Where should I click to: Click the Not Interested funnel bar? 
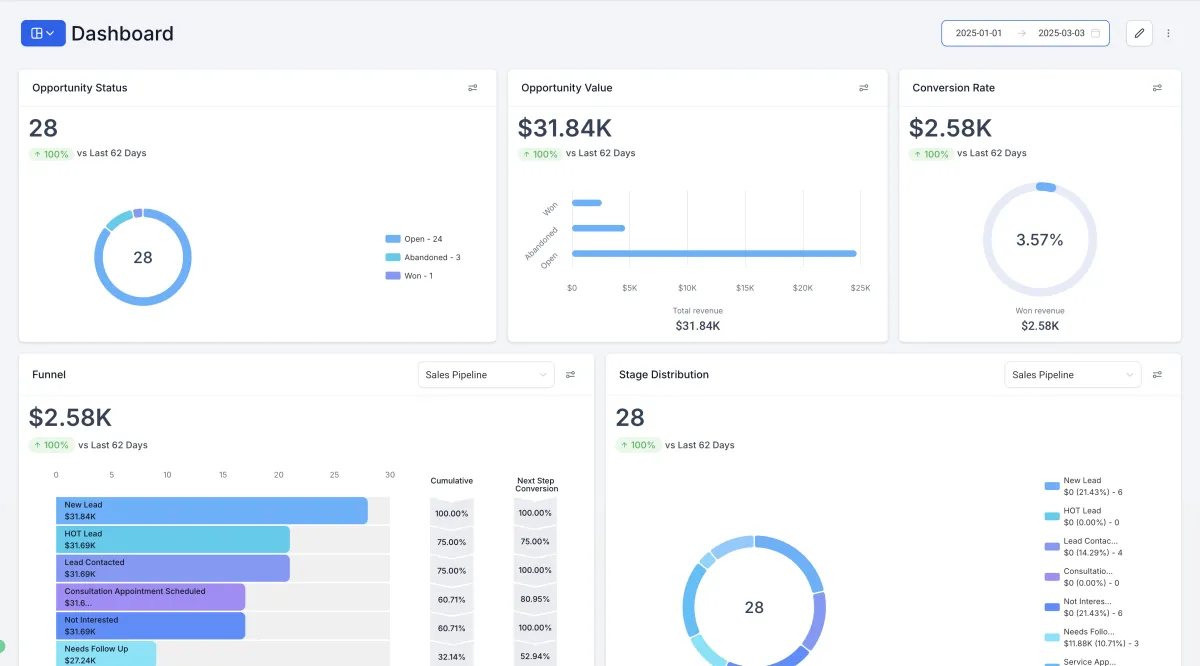(151, 626)
